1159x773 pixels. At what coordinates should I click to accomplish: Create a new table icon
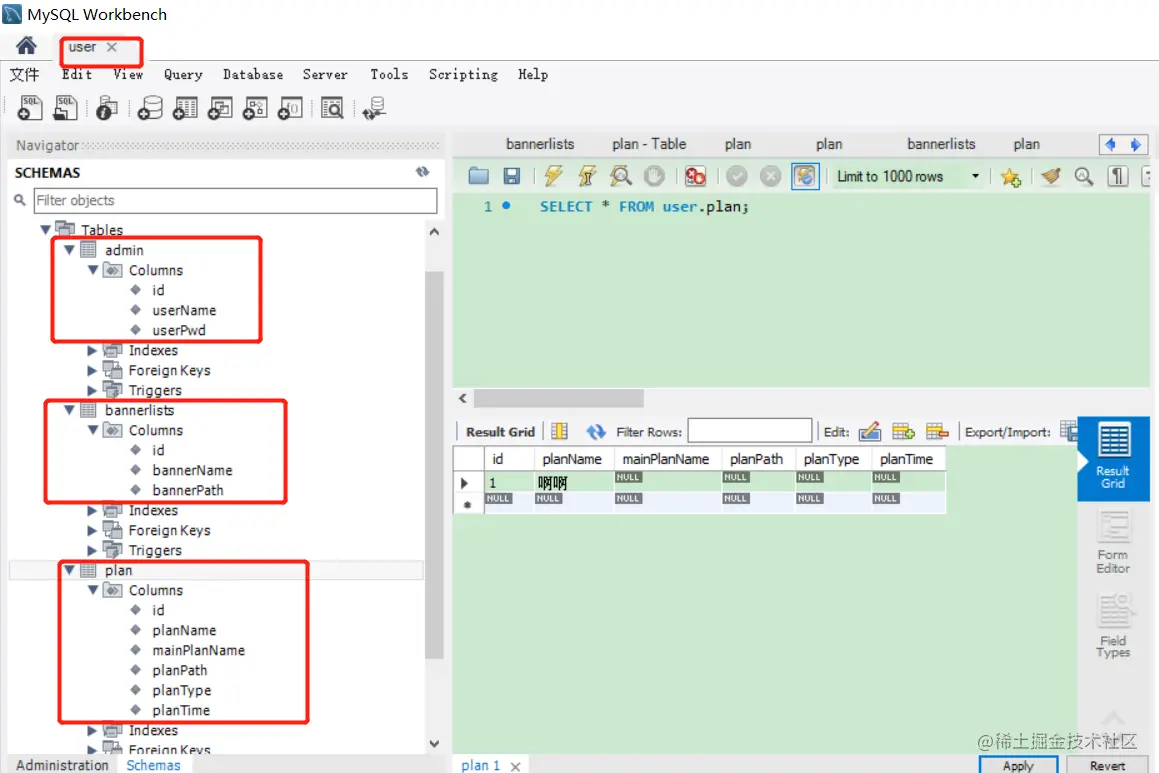pos(185,108)
